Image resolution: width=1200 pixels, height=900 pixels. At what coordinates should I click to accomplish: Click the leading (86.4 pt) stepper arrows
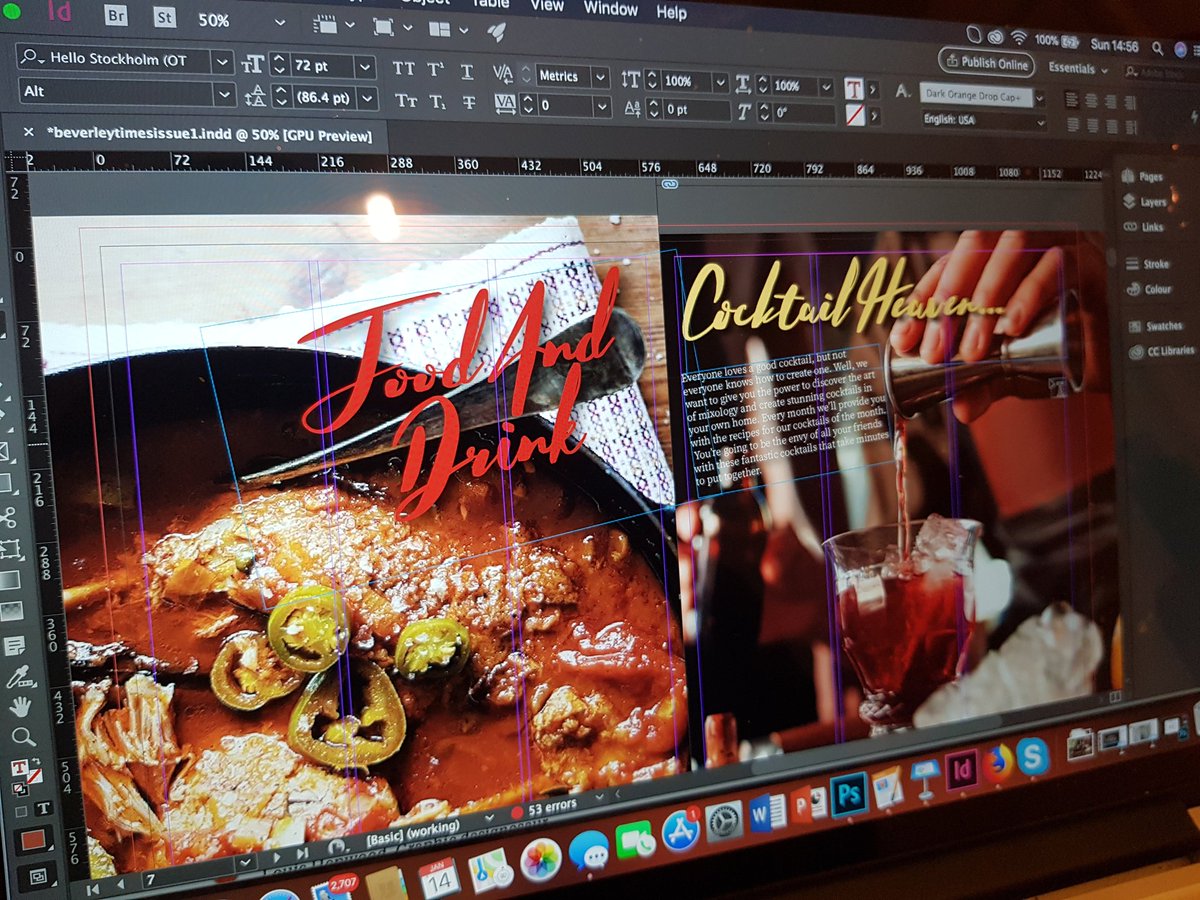[x=280, y=98]
